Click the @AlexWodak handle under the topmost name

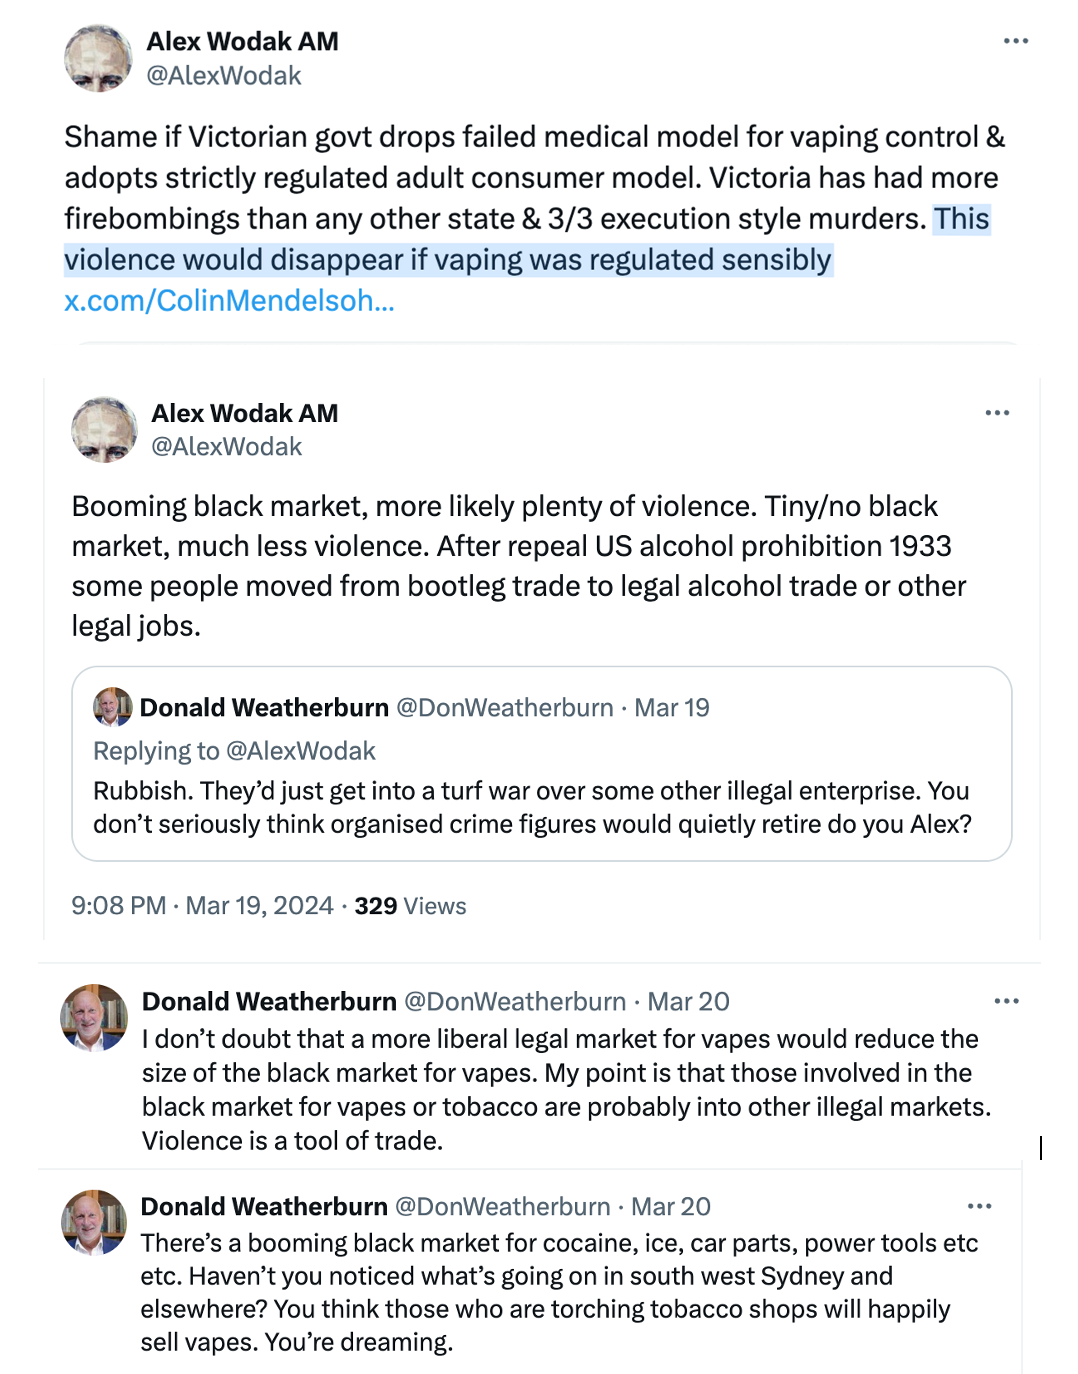tap(224, 76)
